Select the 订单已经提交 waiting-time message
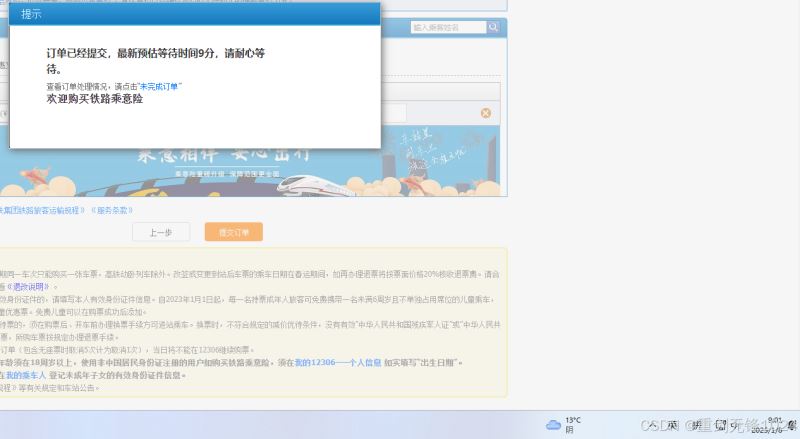This screenshot has width=800, height=439. tap(156, 61)
